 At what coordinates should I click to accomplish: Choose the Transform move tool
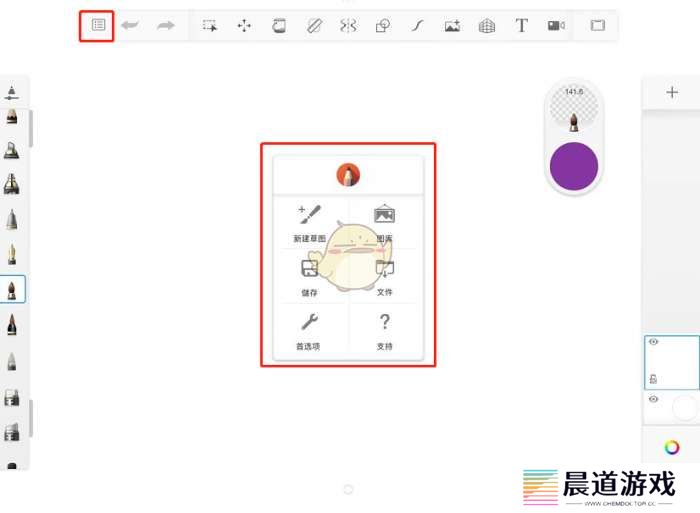[x=244, y=26]
